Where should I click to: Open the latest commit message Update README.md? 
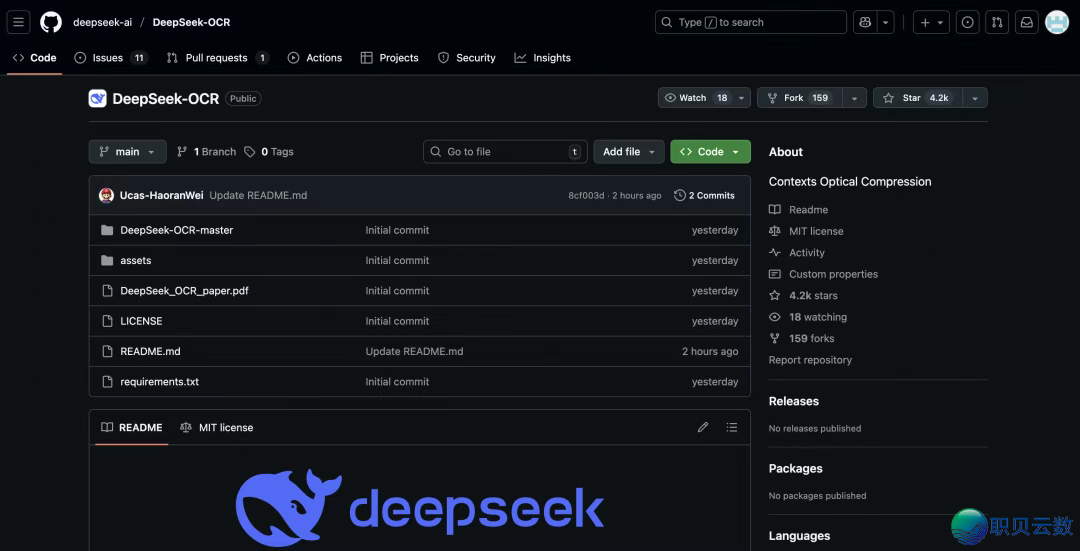258,195
